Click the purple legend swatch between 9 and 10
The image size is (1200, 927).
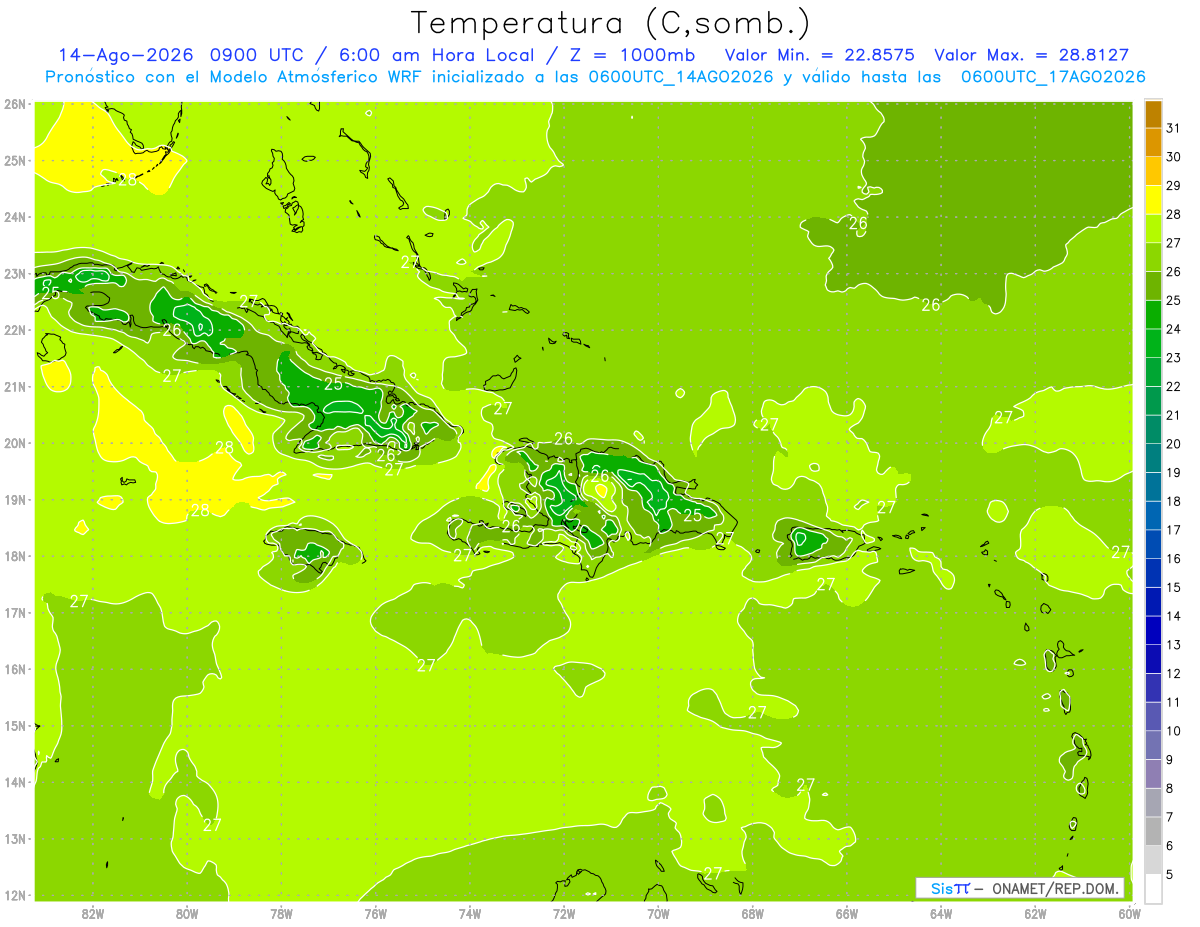[x=1153, y=744]
